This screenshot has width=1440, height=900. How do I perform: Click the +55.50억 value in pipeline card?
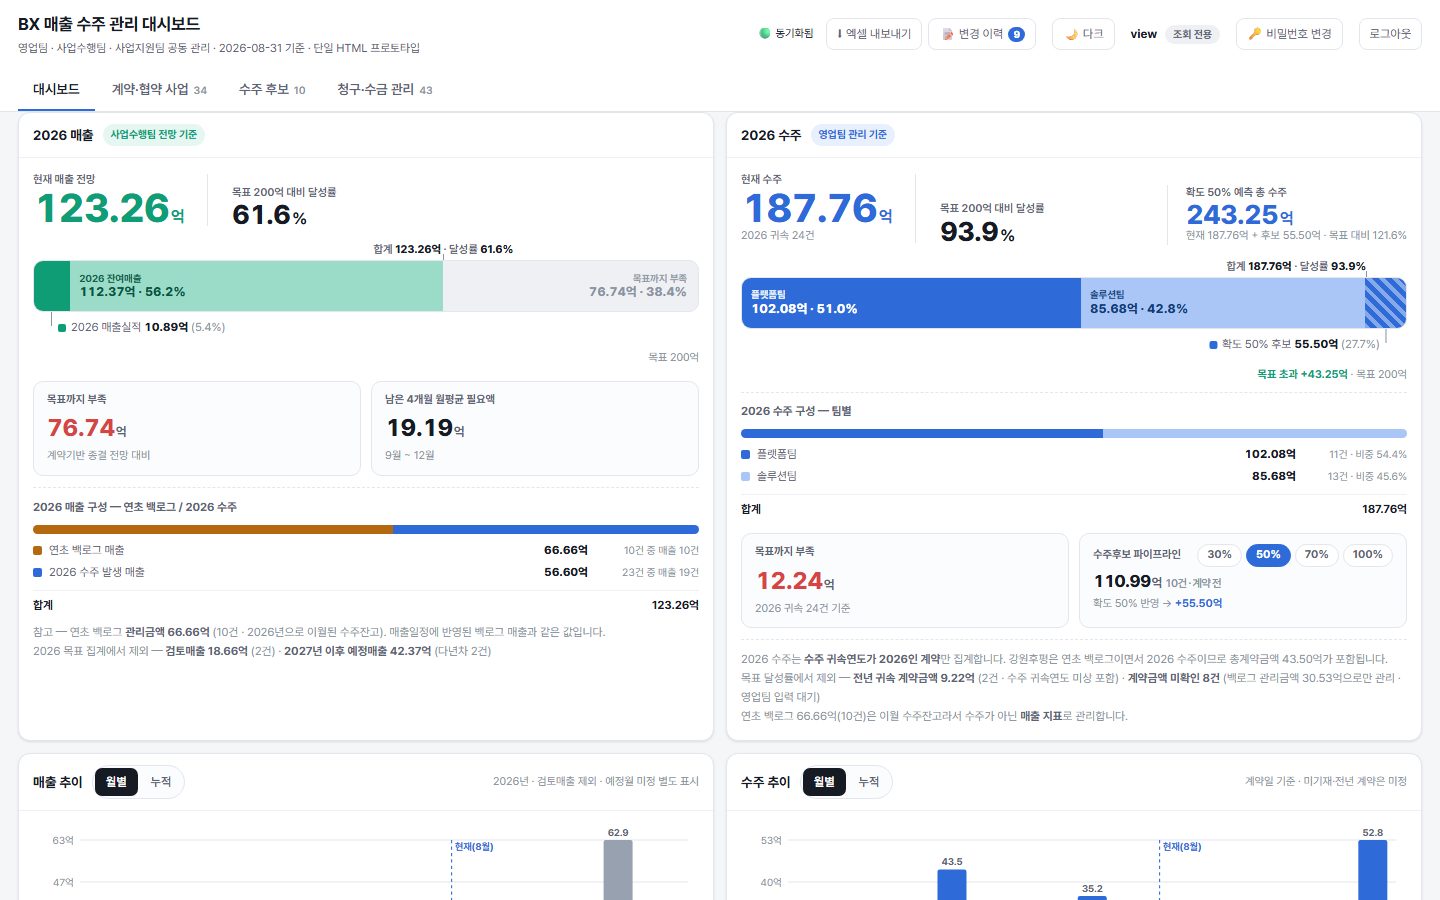click(x=1198, y=603)
